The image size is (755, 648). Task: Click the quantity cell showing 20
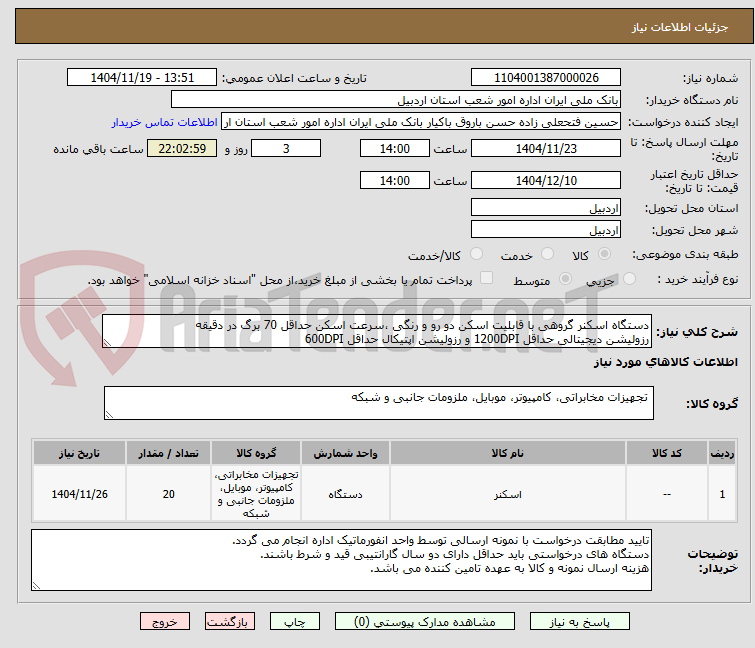(168, 494)
